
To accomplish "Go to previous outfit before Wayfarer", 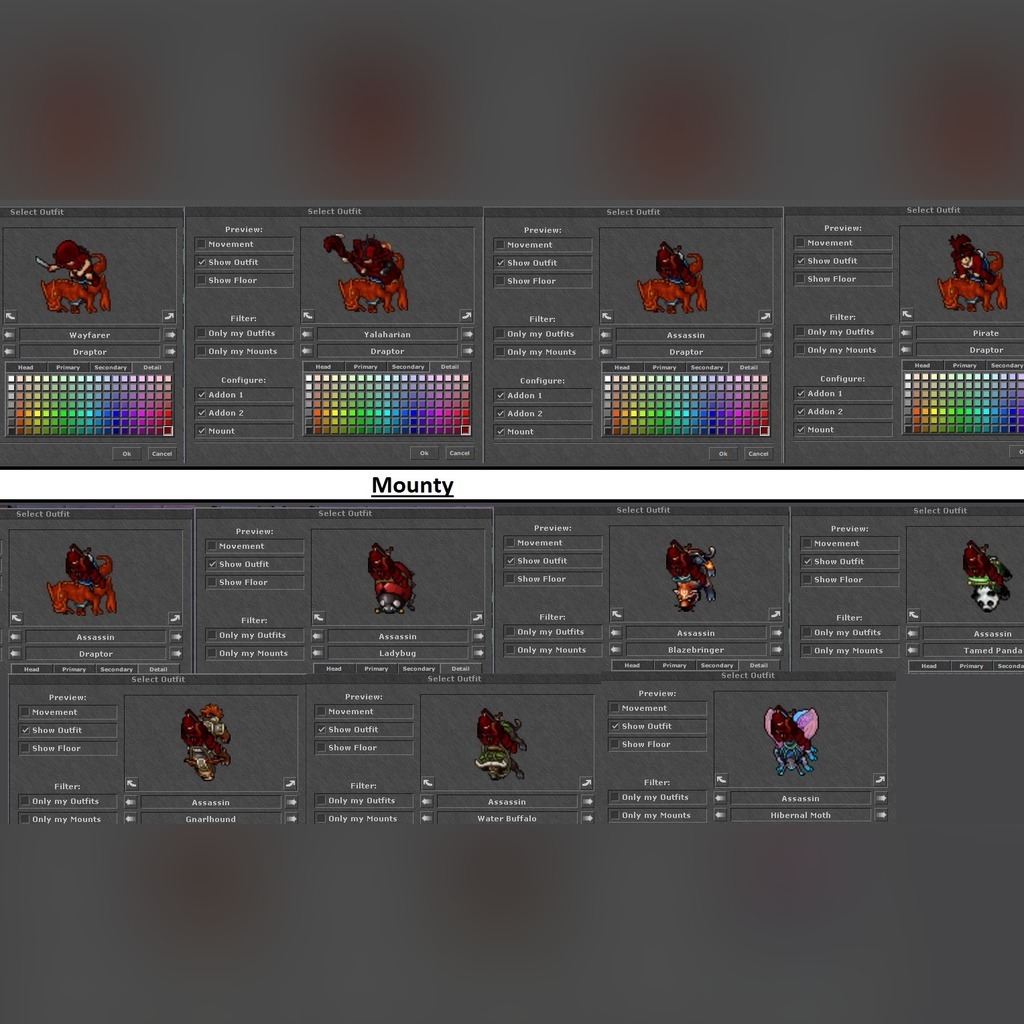I will point(9,335).
